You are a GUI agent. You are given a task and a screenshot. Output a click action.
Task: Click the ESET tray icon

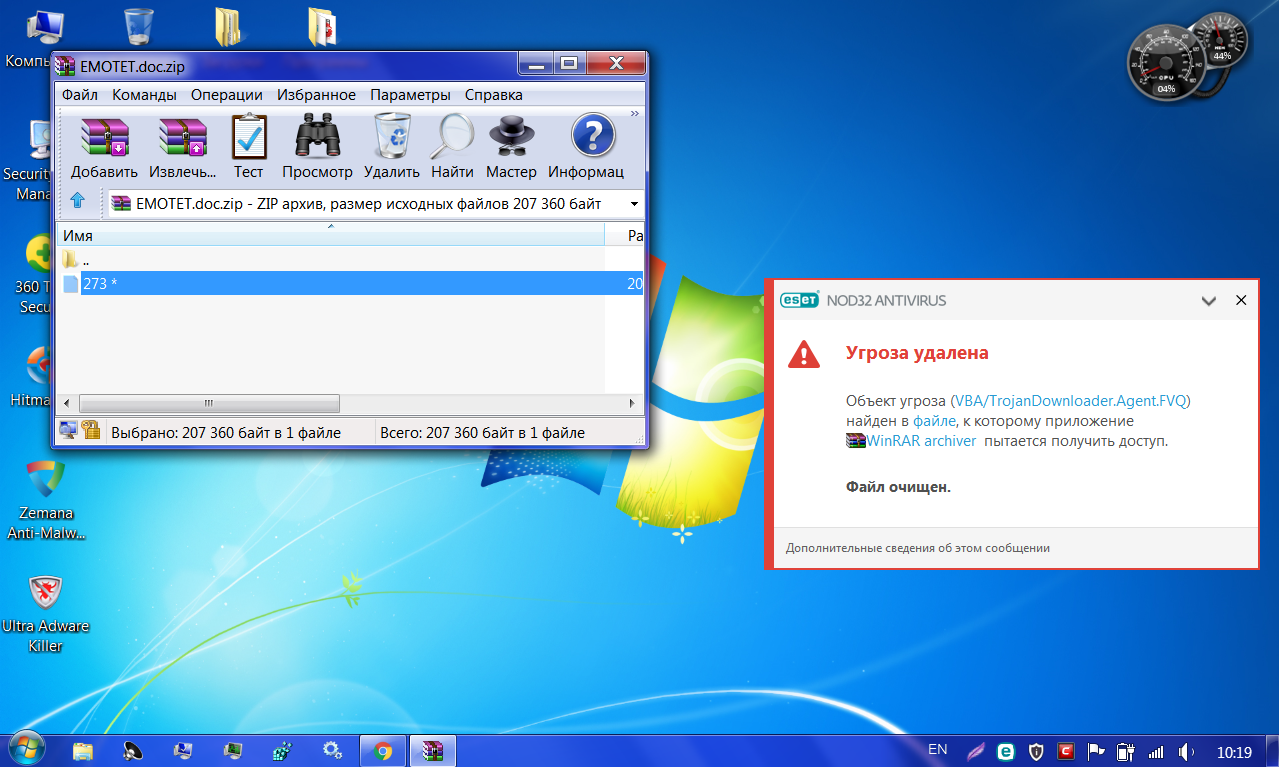pos(1007,750)
